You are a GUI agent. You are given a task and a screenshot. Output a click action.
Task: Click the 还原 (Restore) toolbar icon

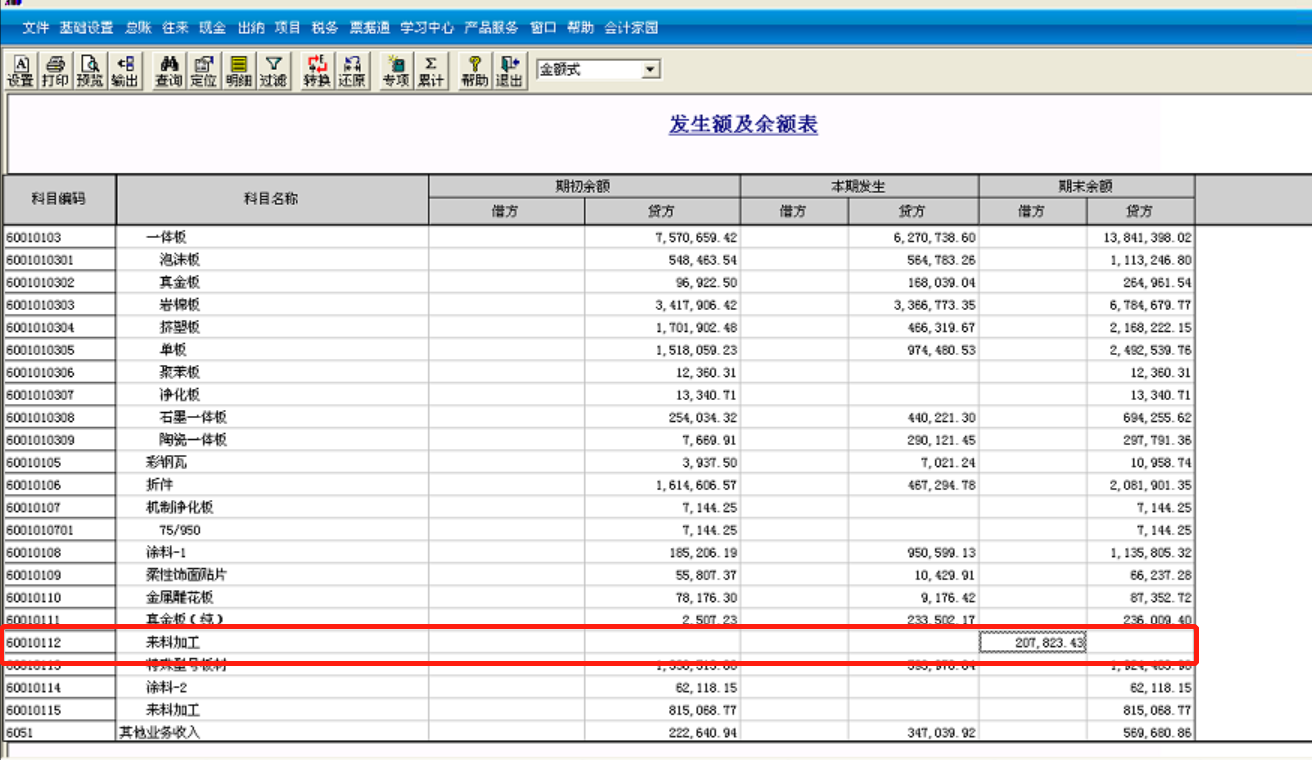[x=352, y=70]
